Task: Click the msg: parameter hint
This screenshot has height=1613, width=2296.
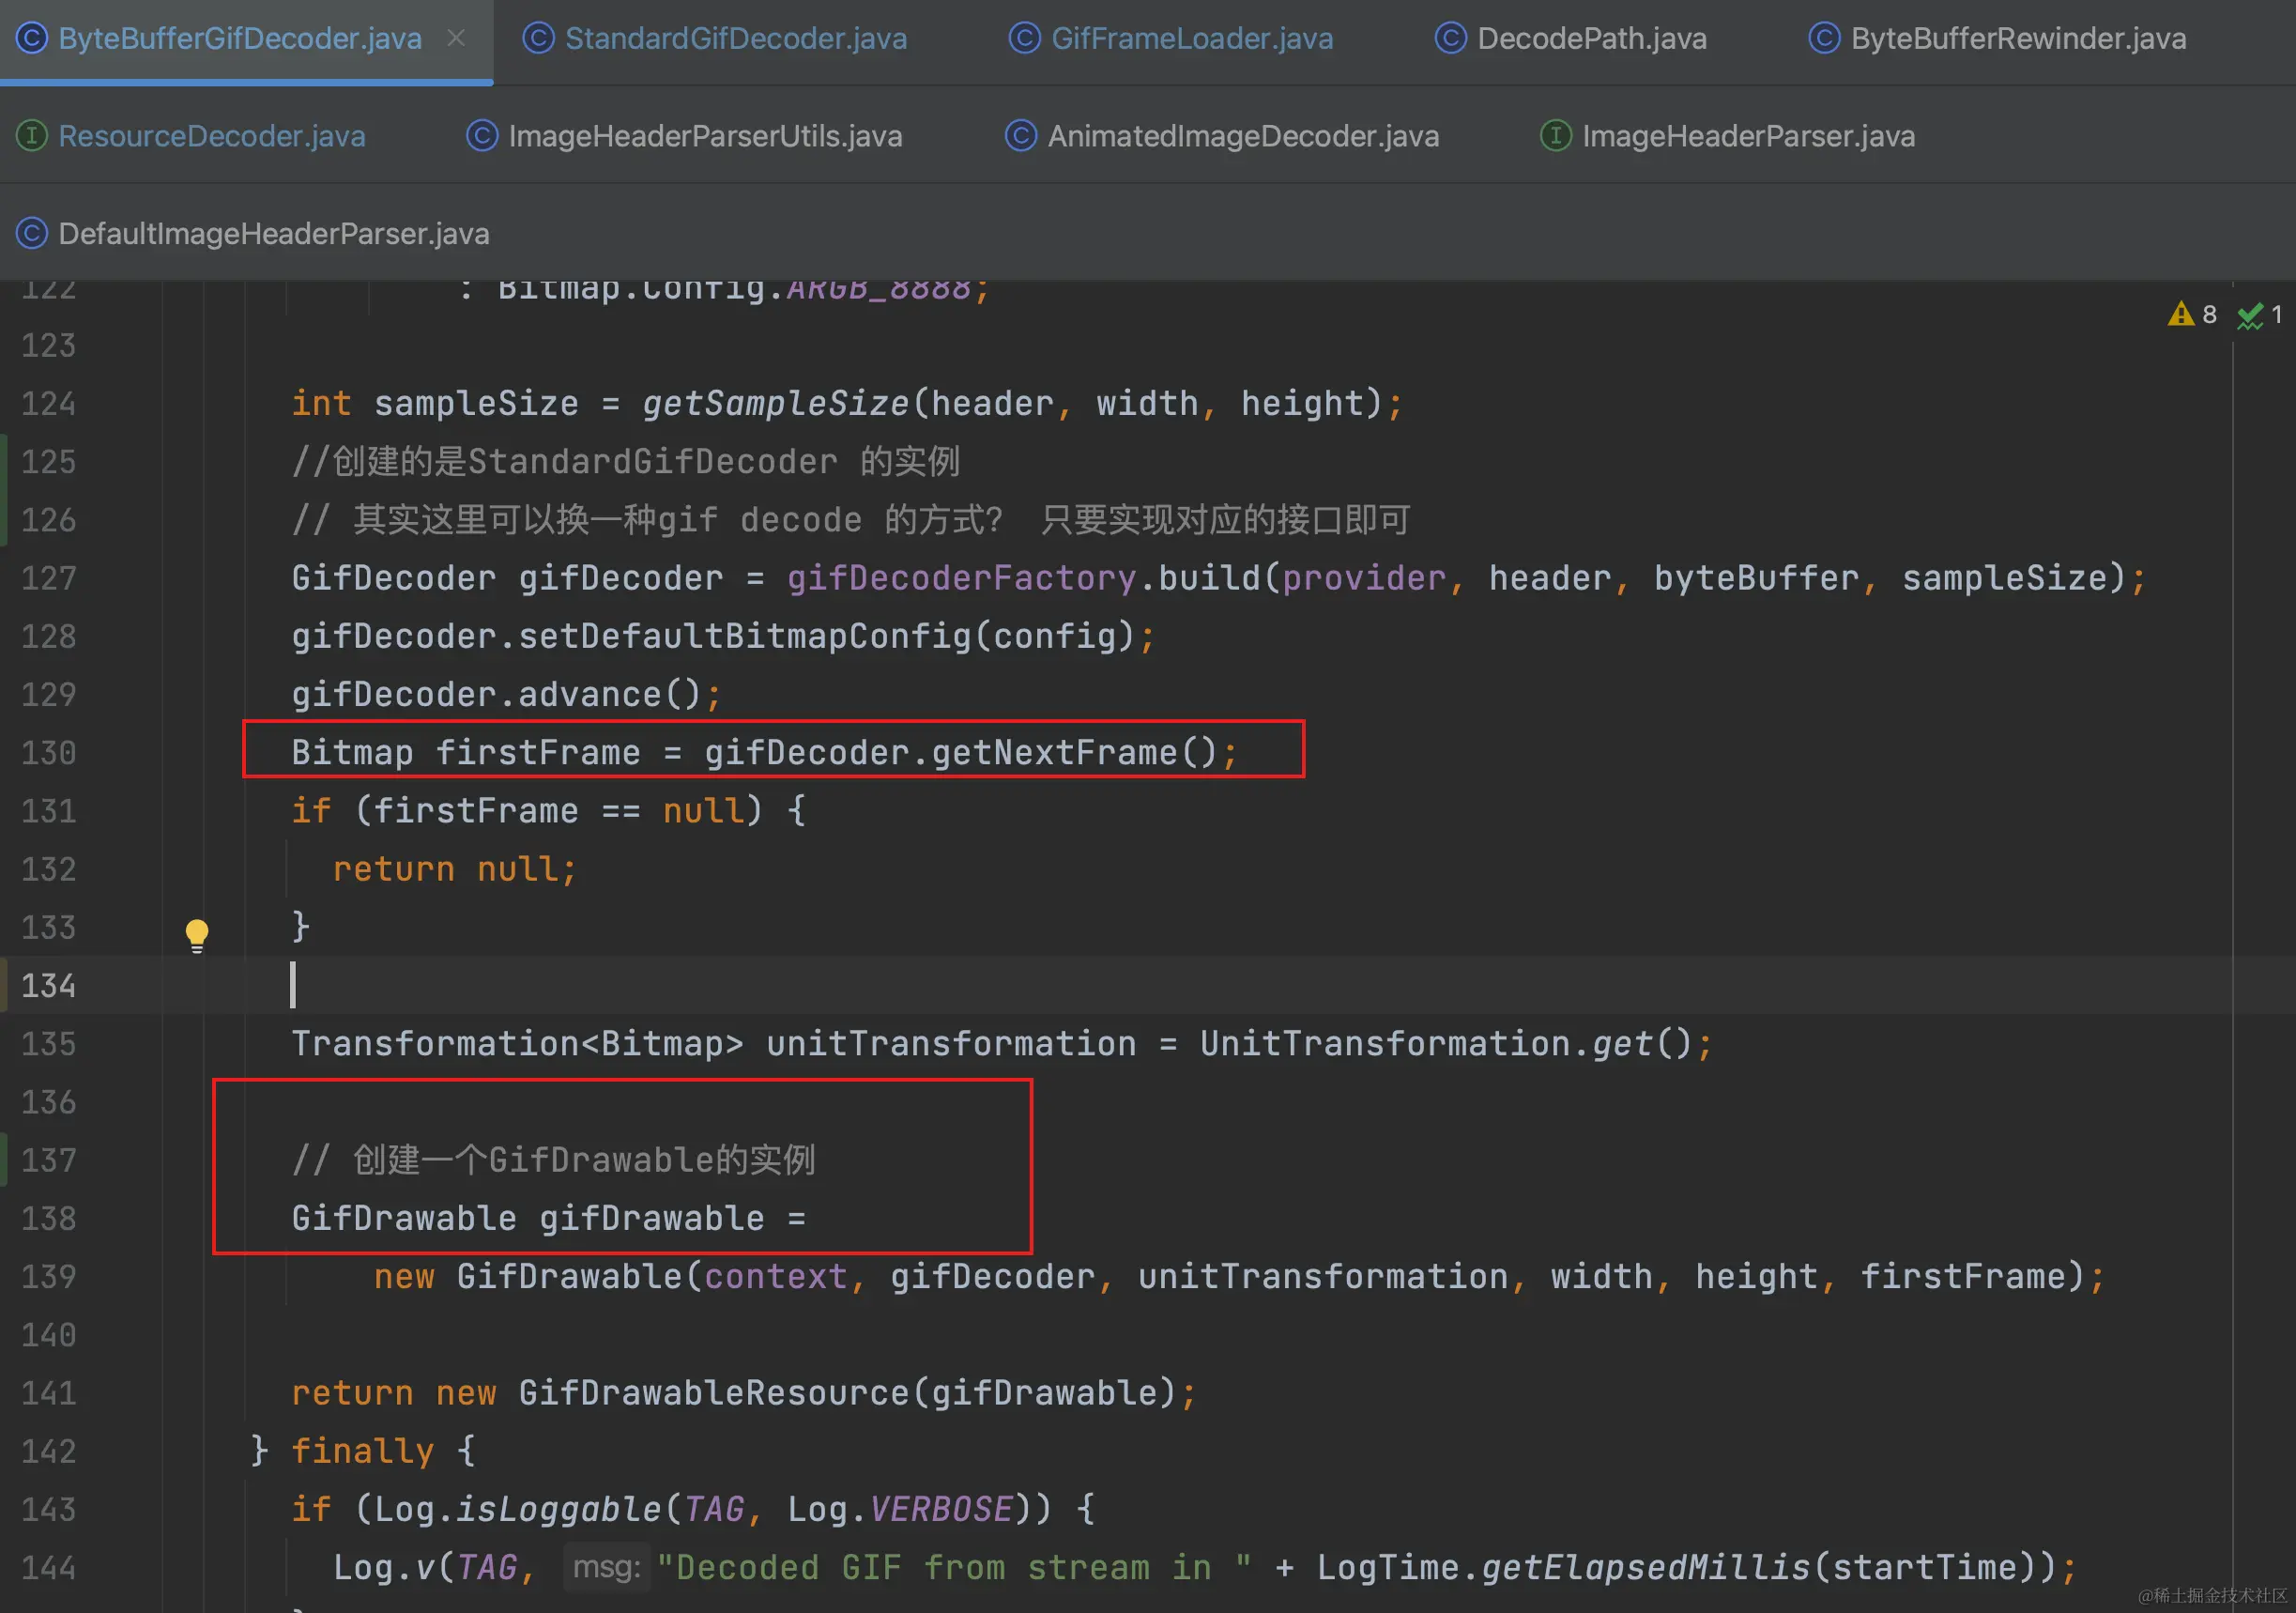Action: coord(606,1566)
